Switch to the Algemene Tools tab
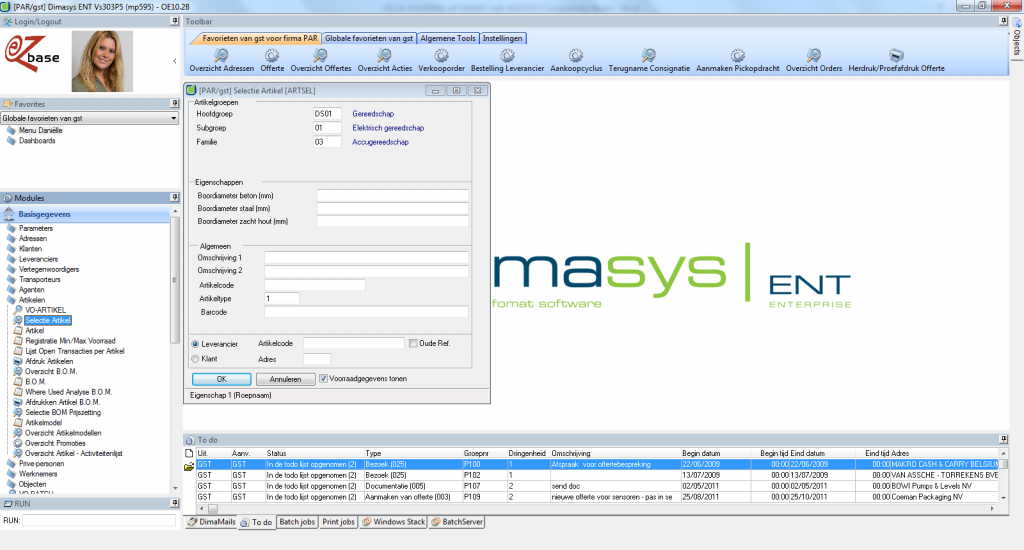Screen dimensions: 1024x550 click(448, 38)
